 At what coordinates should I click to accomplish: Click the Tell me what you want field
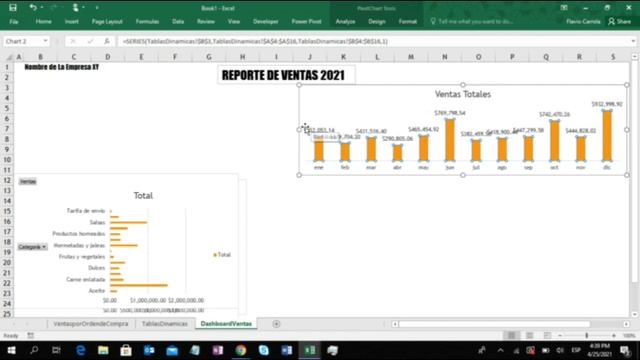point(472,21)
